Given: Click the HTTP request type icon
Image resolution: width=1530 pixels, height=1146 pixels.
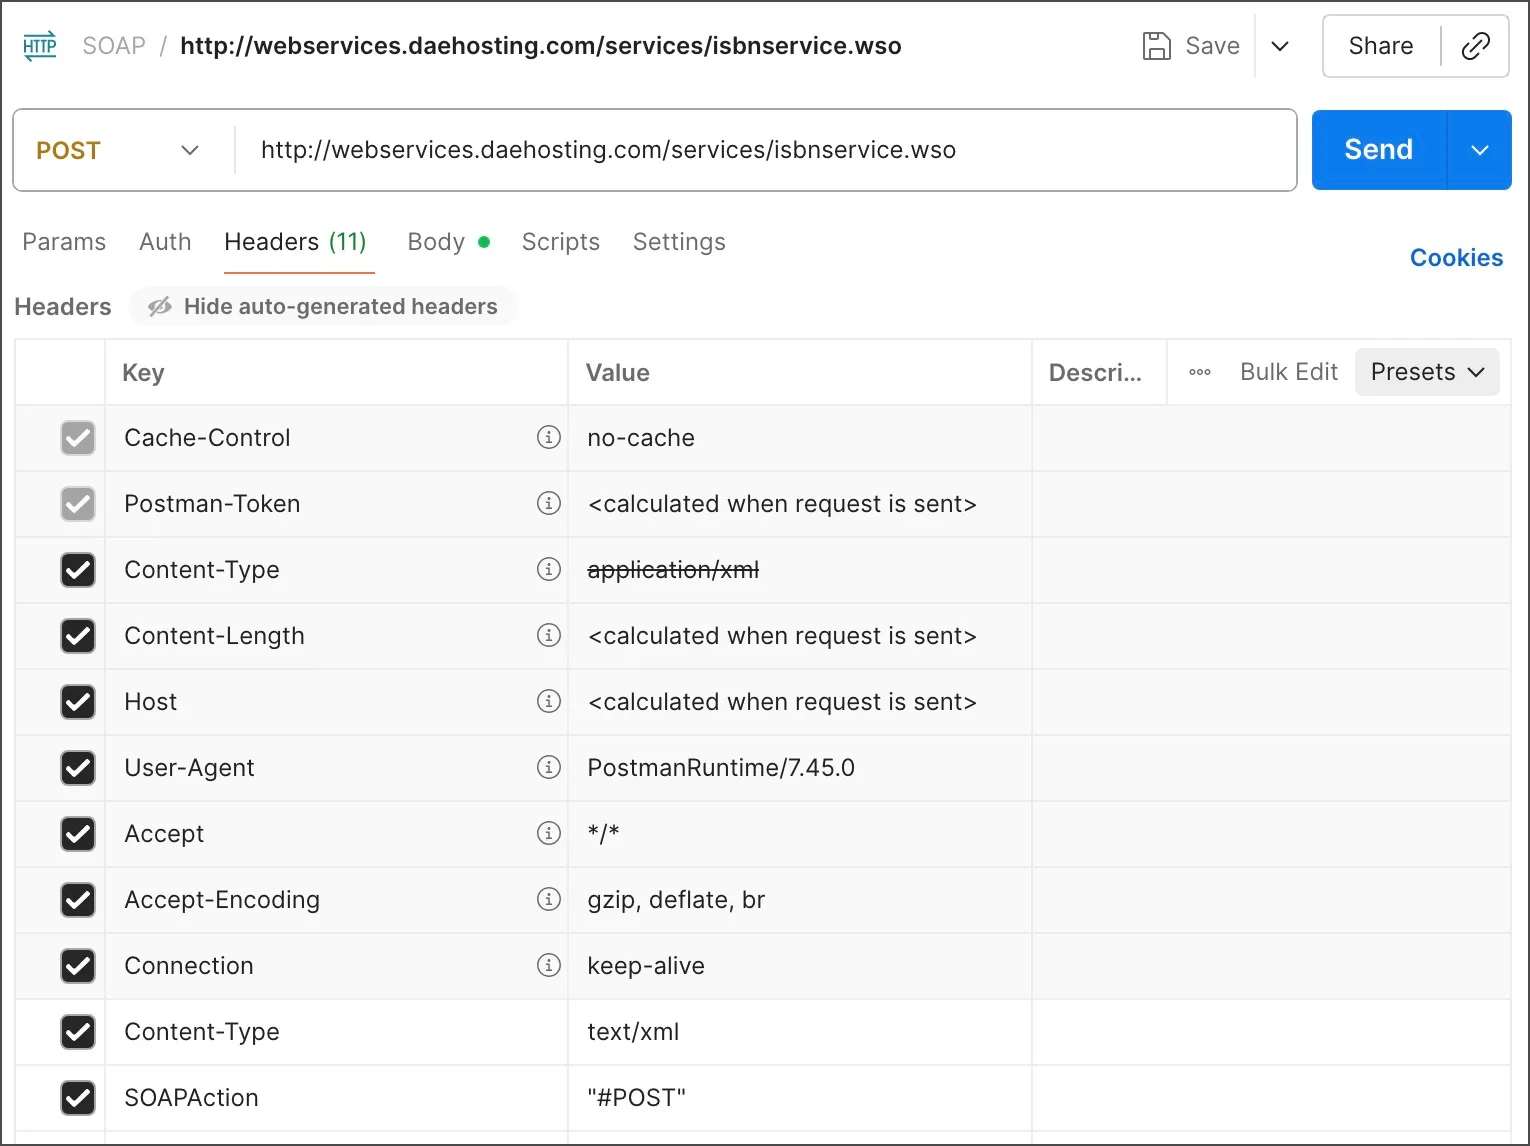Looking at the screenshot, I should pos(40,46).
